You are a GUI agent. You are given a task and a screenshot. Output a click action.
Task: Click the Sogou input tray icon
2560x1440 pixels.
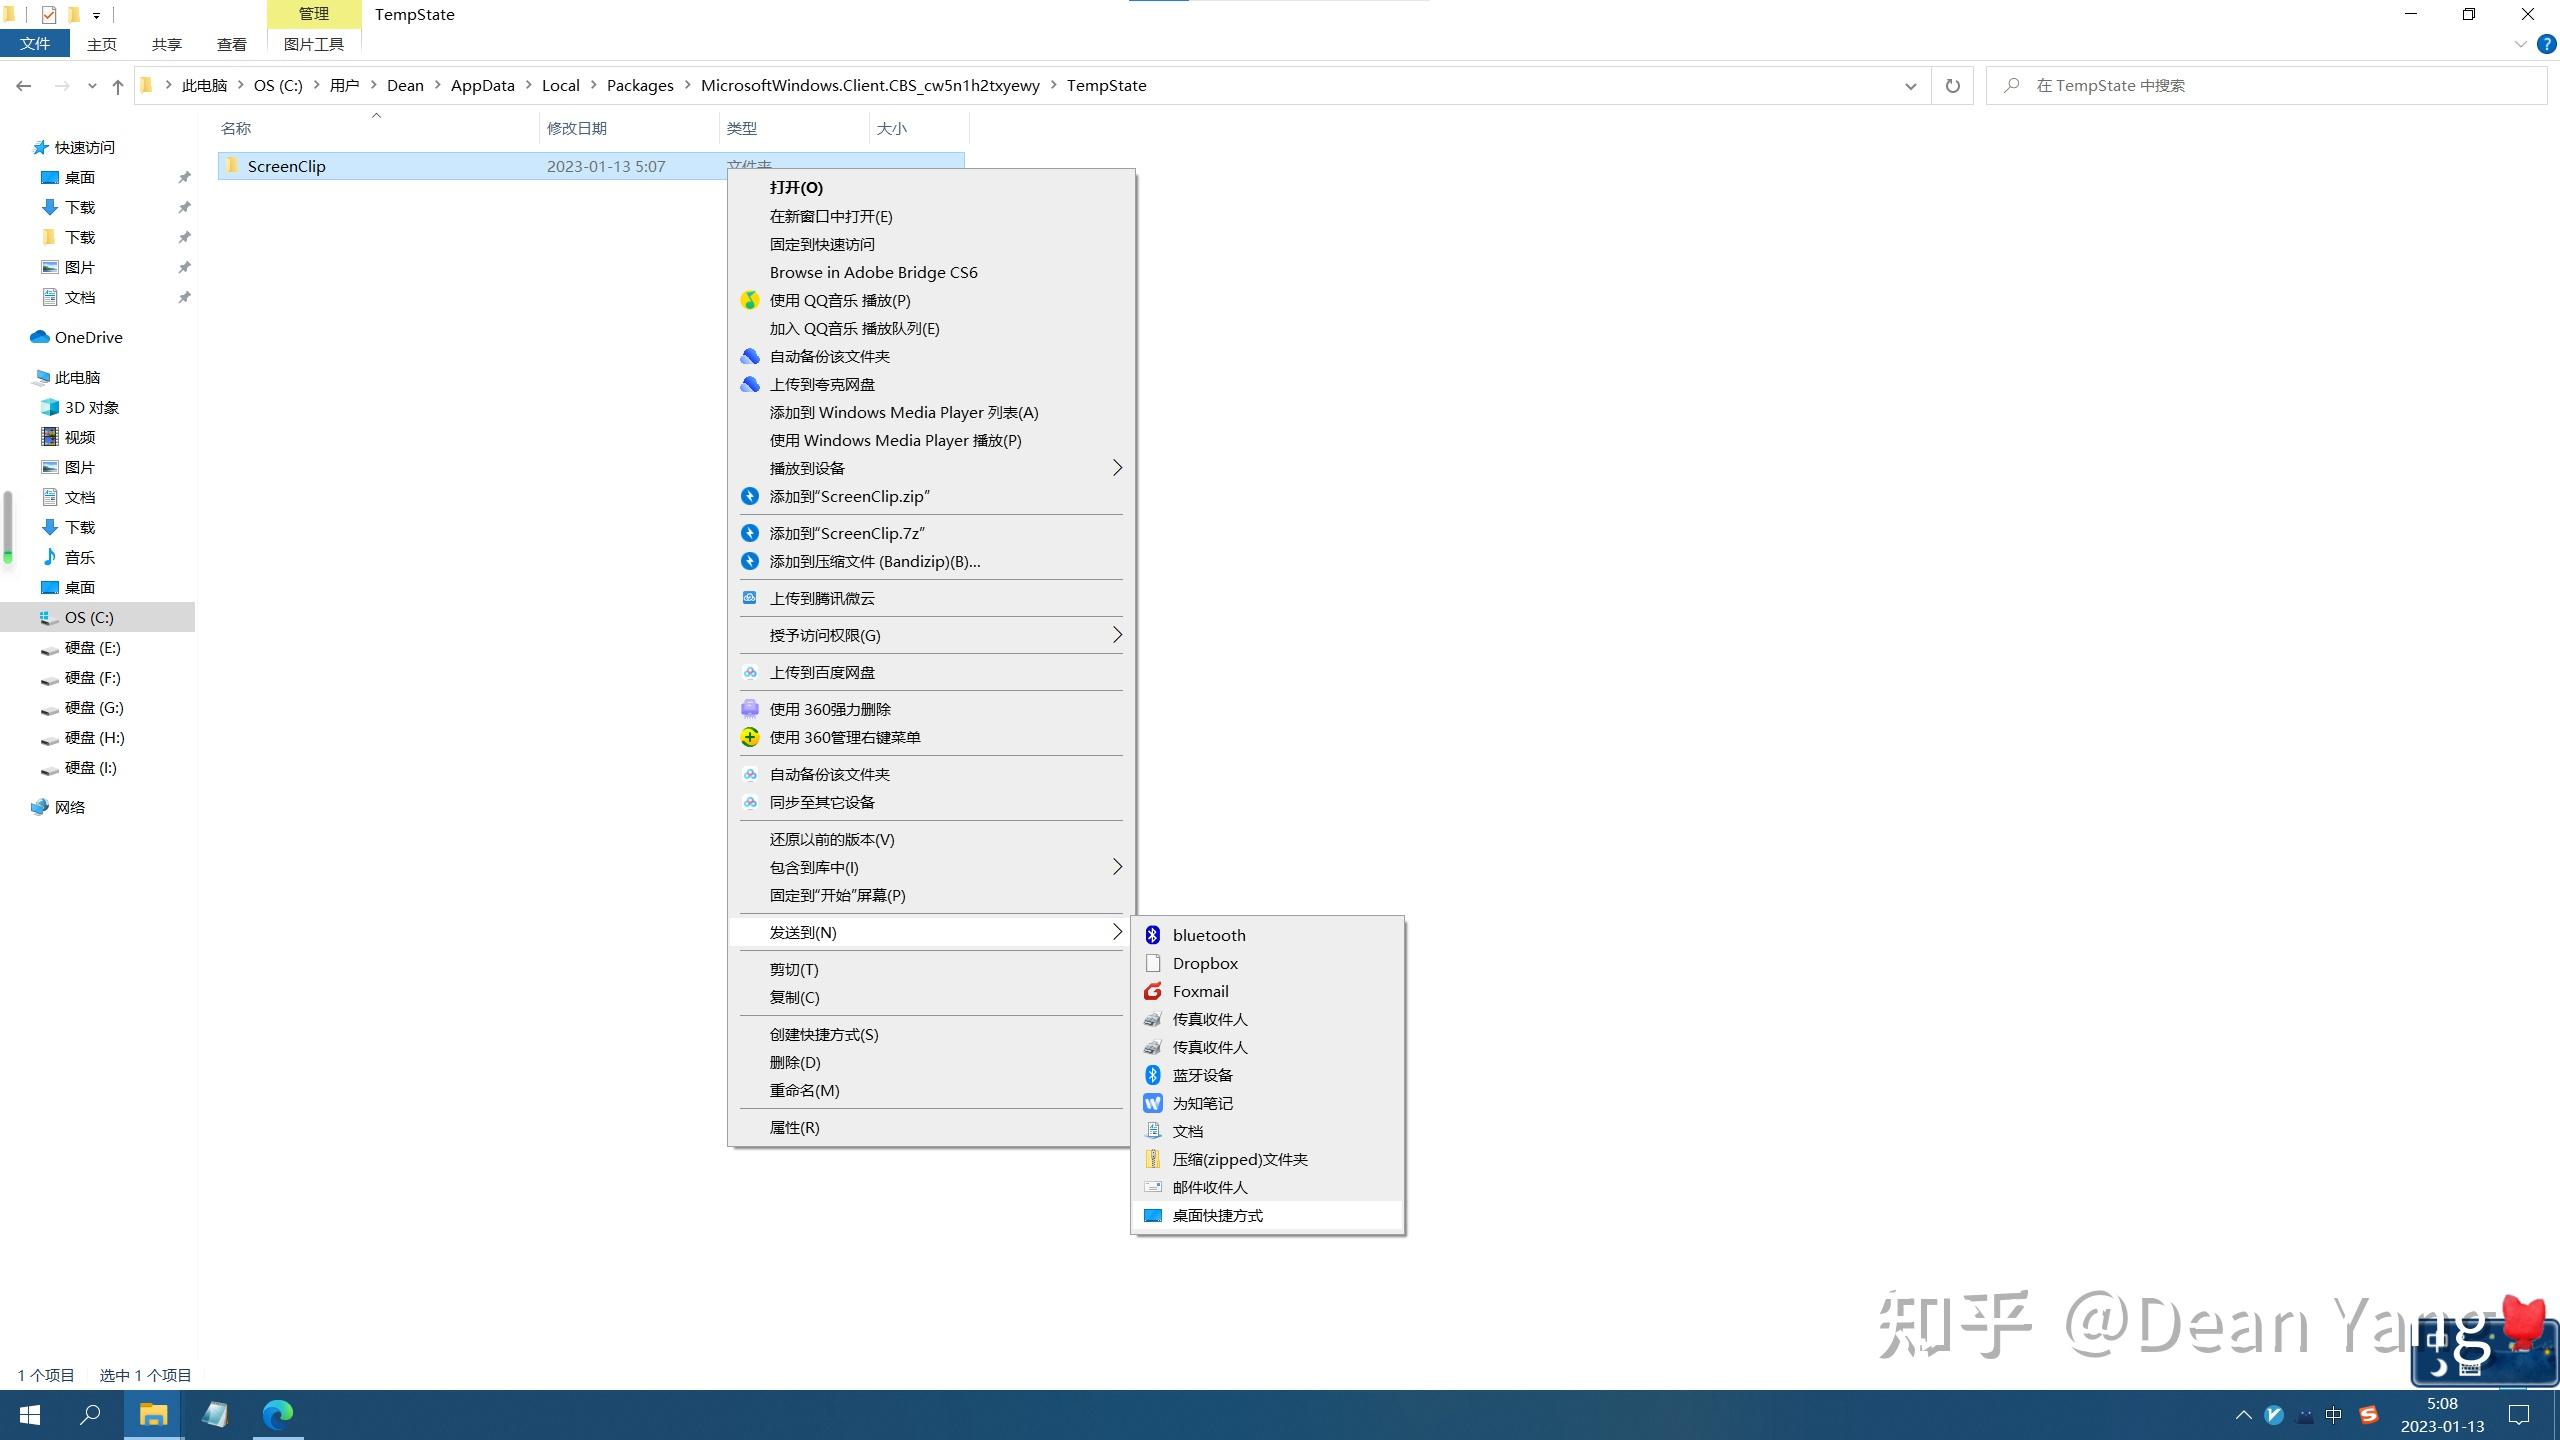pyautogui.click(x=2368, y=1415)
